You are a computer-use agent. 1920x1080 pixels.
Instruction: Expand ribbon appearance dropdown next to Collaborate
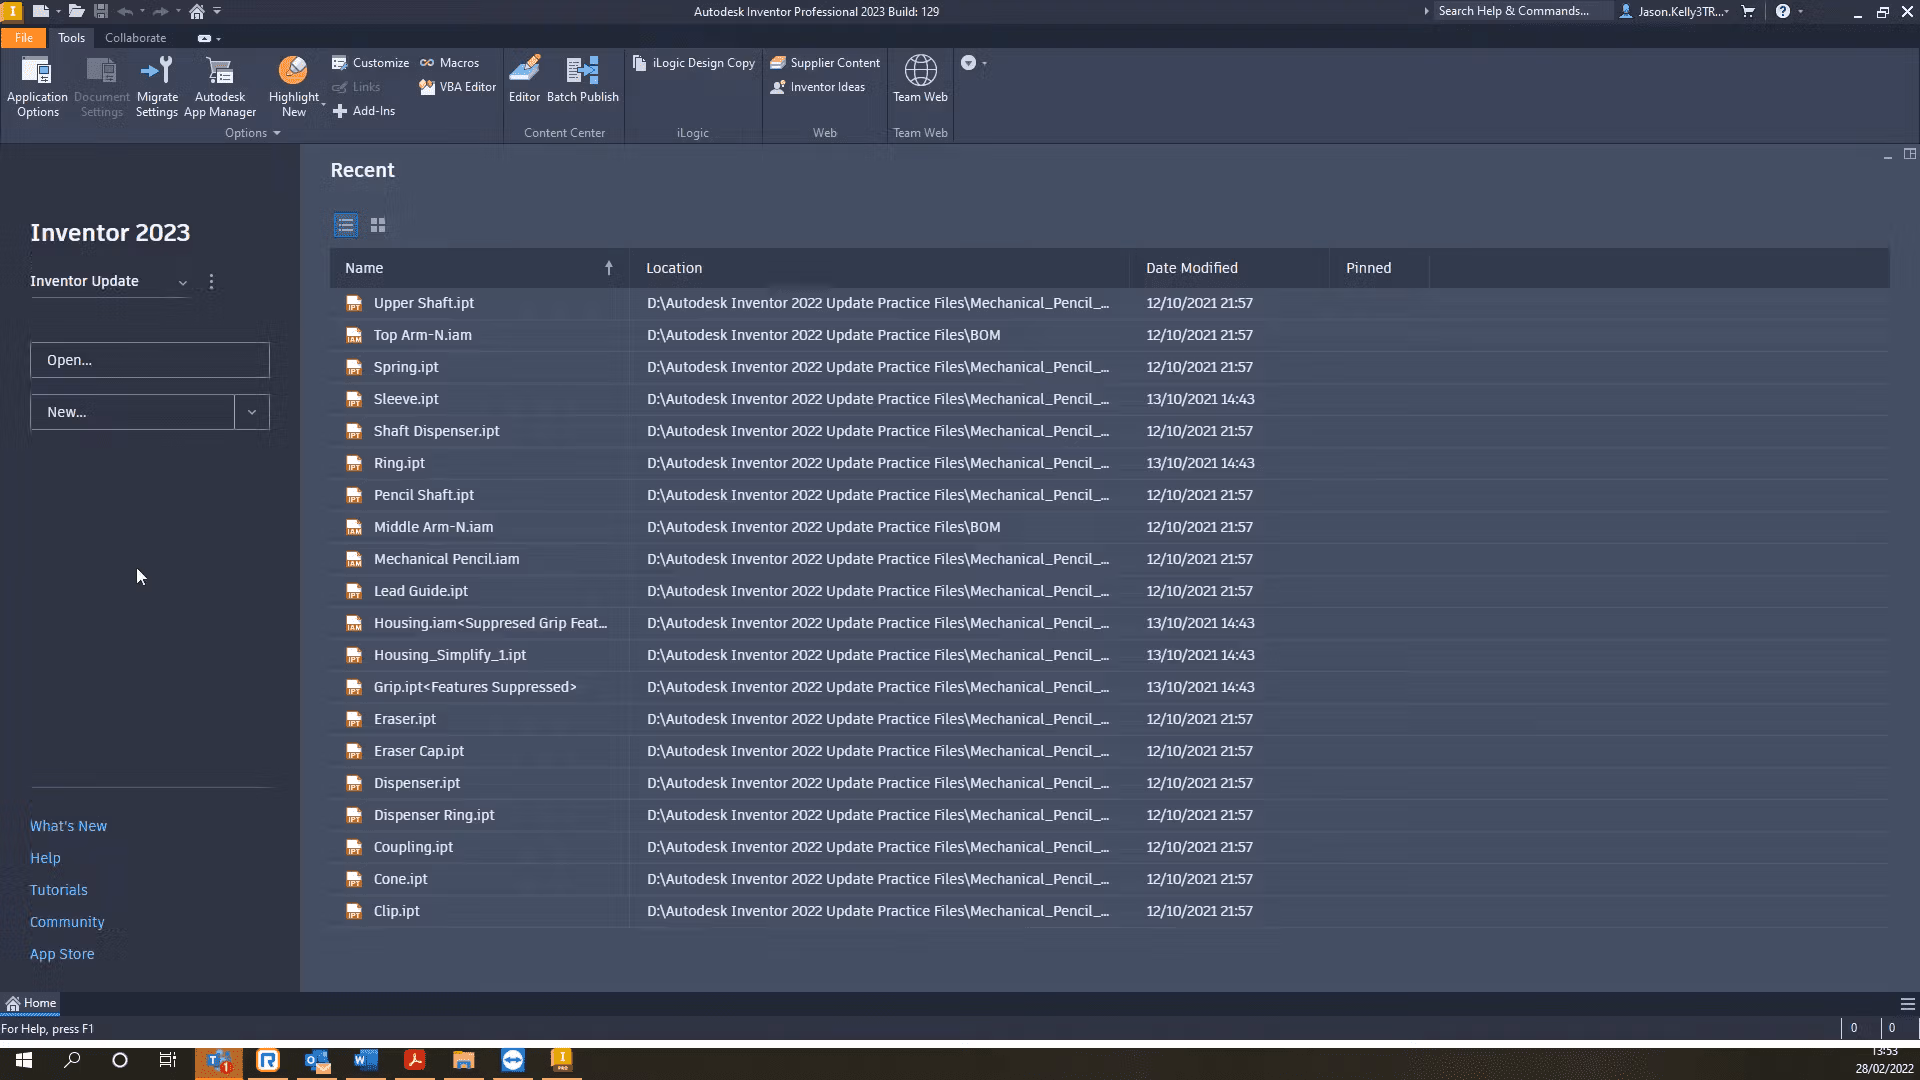pyautogui.click(x=208, y=38)
